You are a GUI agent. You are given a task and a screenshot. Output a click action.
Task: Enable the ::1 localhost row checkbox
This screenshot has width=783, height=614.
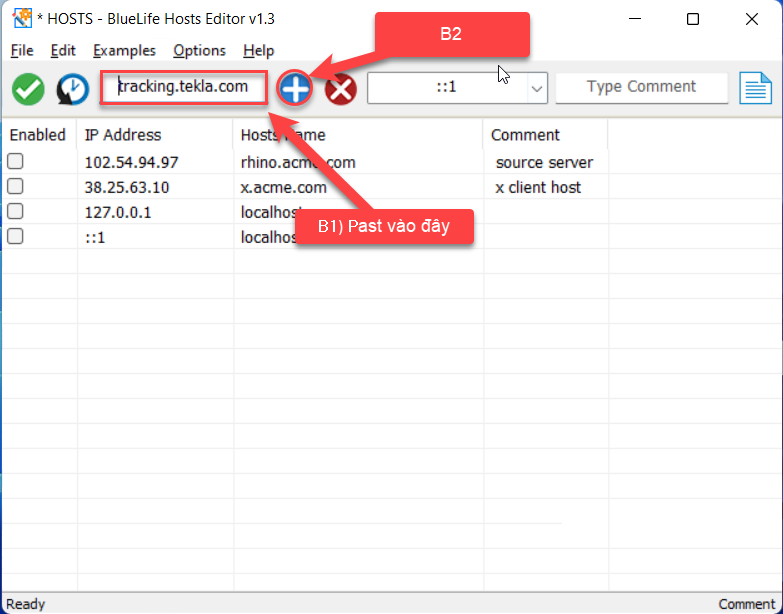coord(16,237)
